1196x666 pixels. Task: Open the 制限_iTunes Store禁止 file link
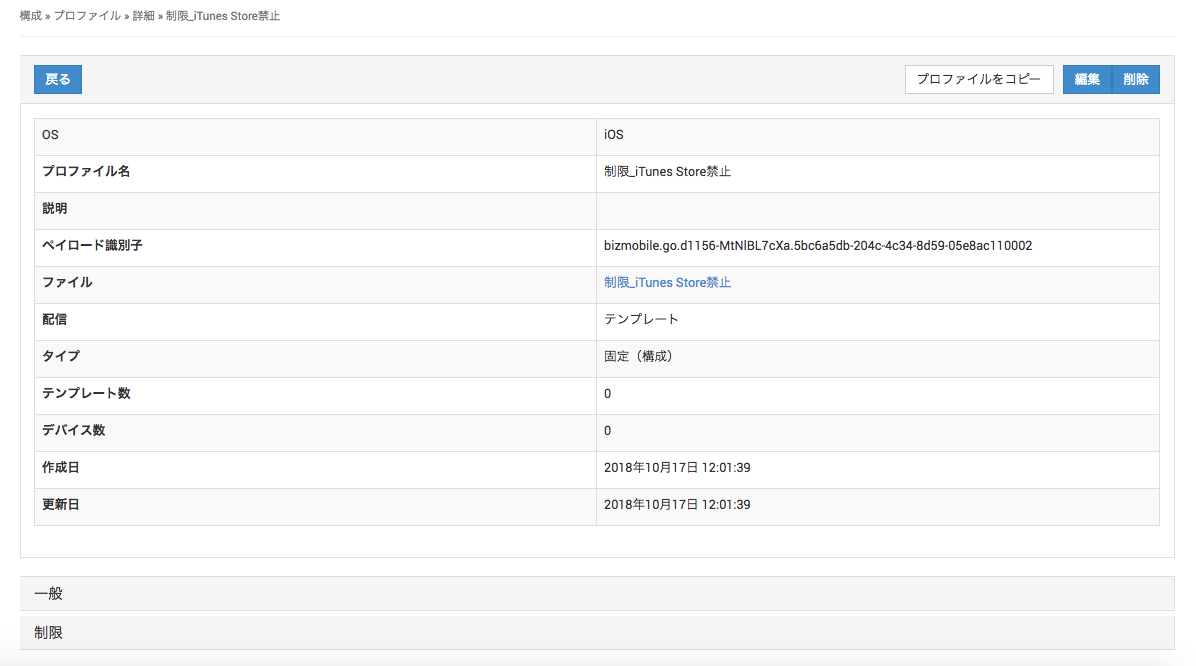coord(667,283)
